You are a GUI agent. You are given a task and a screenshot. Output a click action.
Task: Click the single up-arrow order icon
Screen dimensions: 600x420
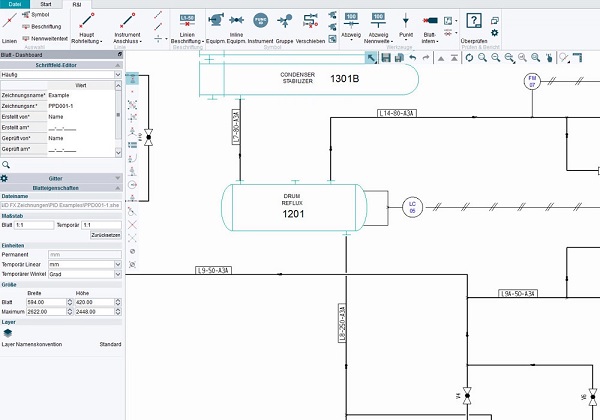click(441, 58)
